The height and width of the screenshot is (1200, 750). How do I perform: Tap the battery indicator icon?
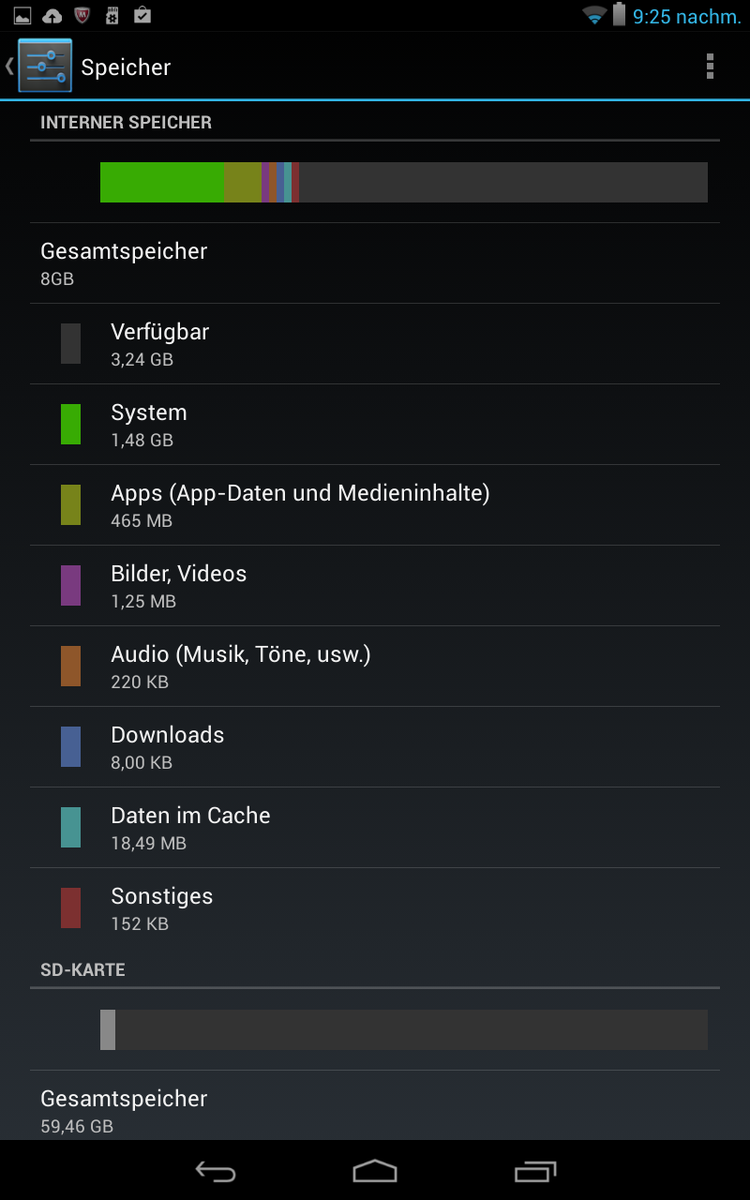pyautogui.click(x=619, y=15)
